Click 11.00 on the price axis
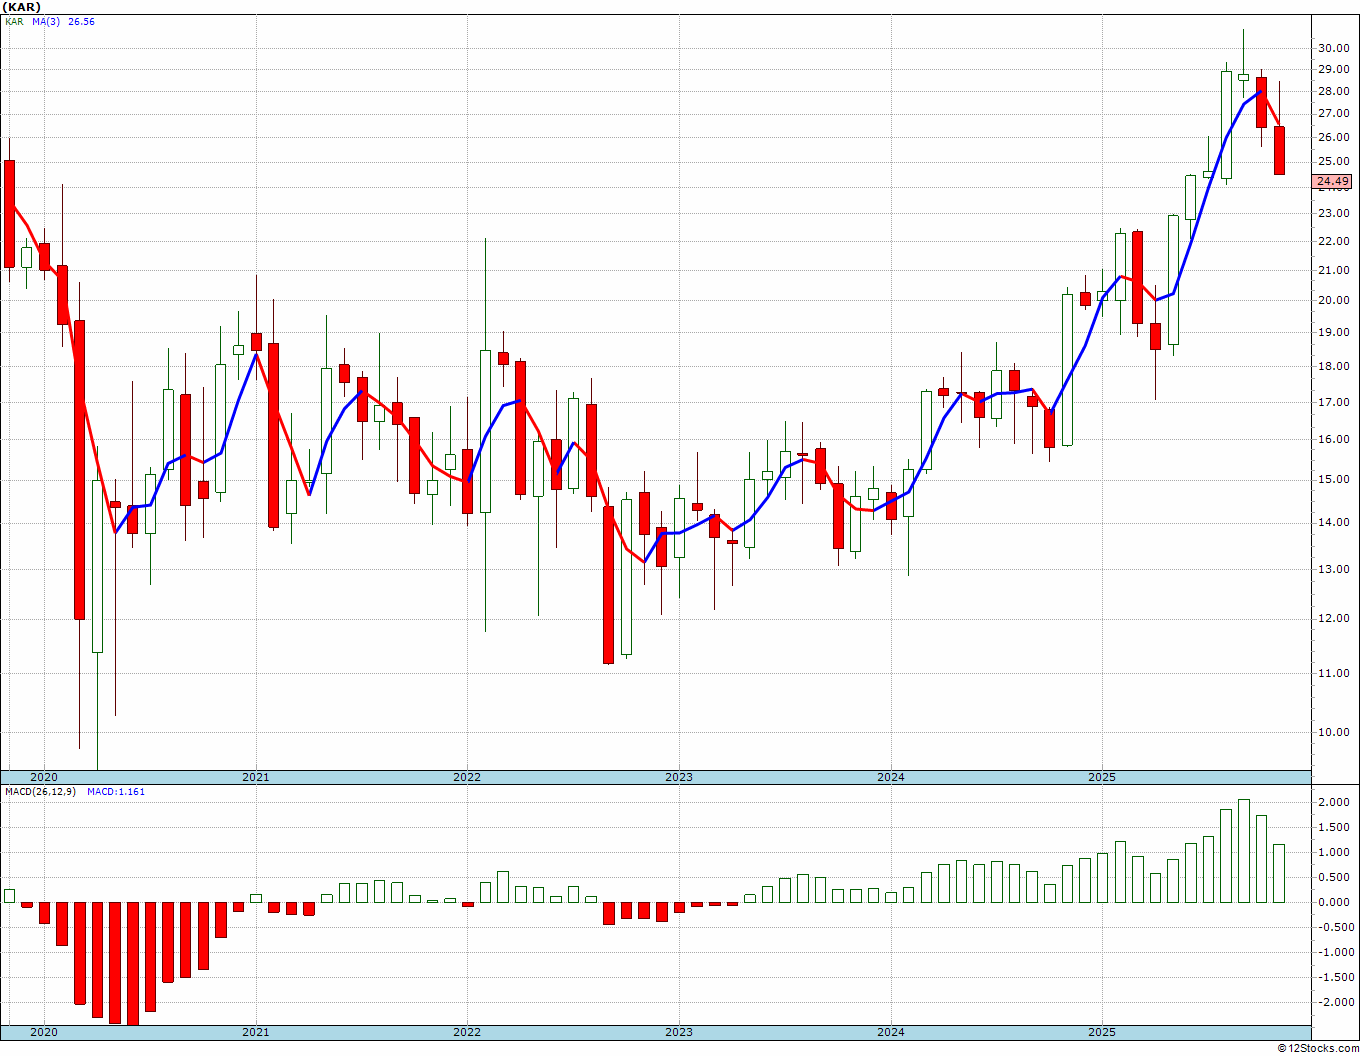The image size is (1360, 1056). pos(1332,674)
